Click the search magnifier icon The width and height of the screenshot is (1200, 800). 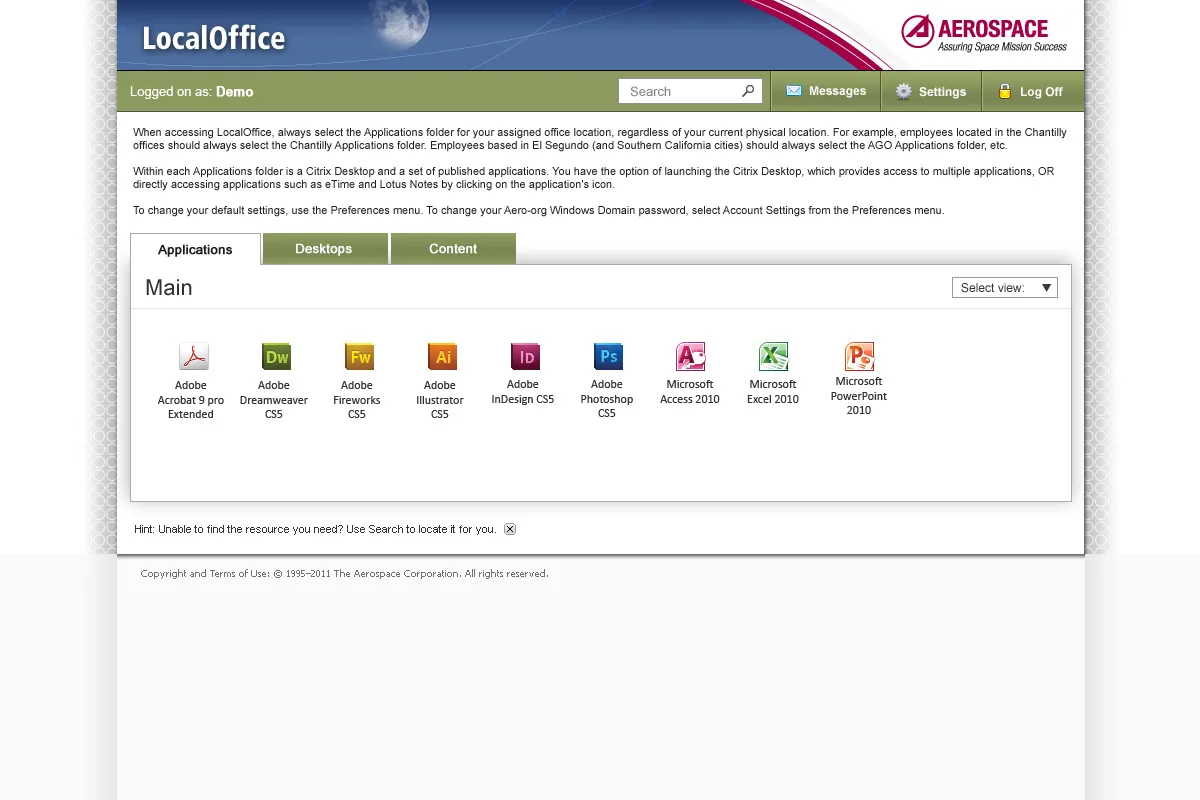(x=748, y=91)
